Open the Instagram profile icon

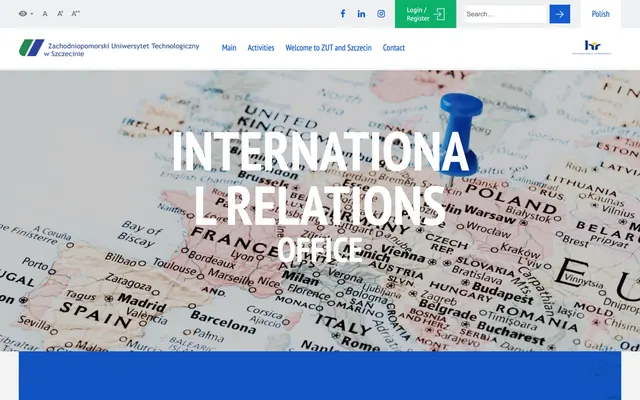(381, 14)
